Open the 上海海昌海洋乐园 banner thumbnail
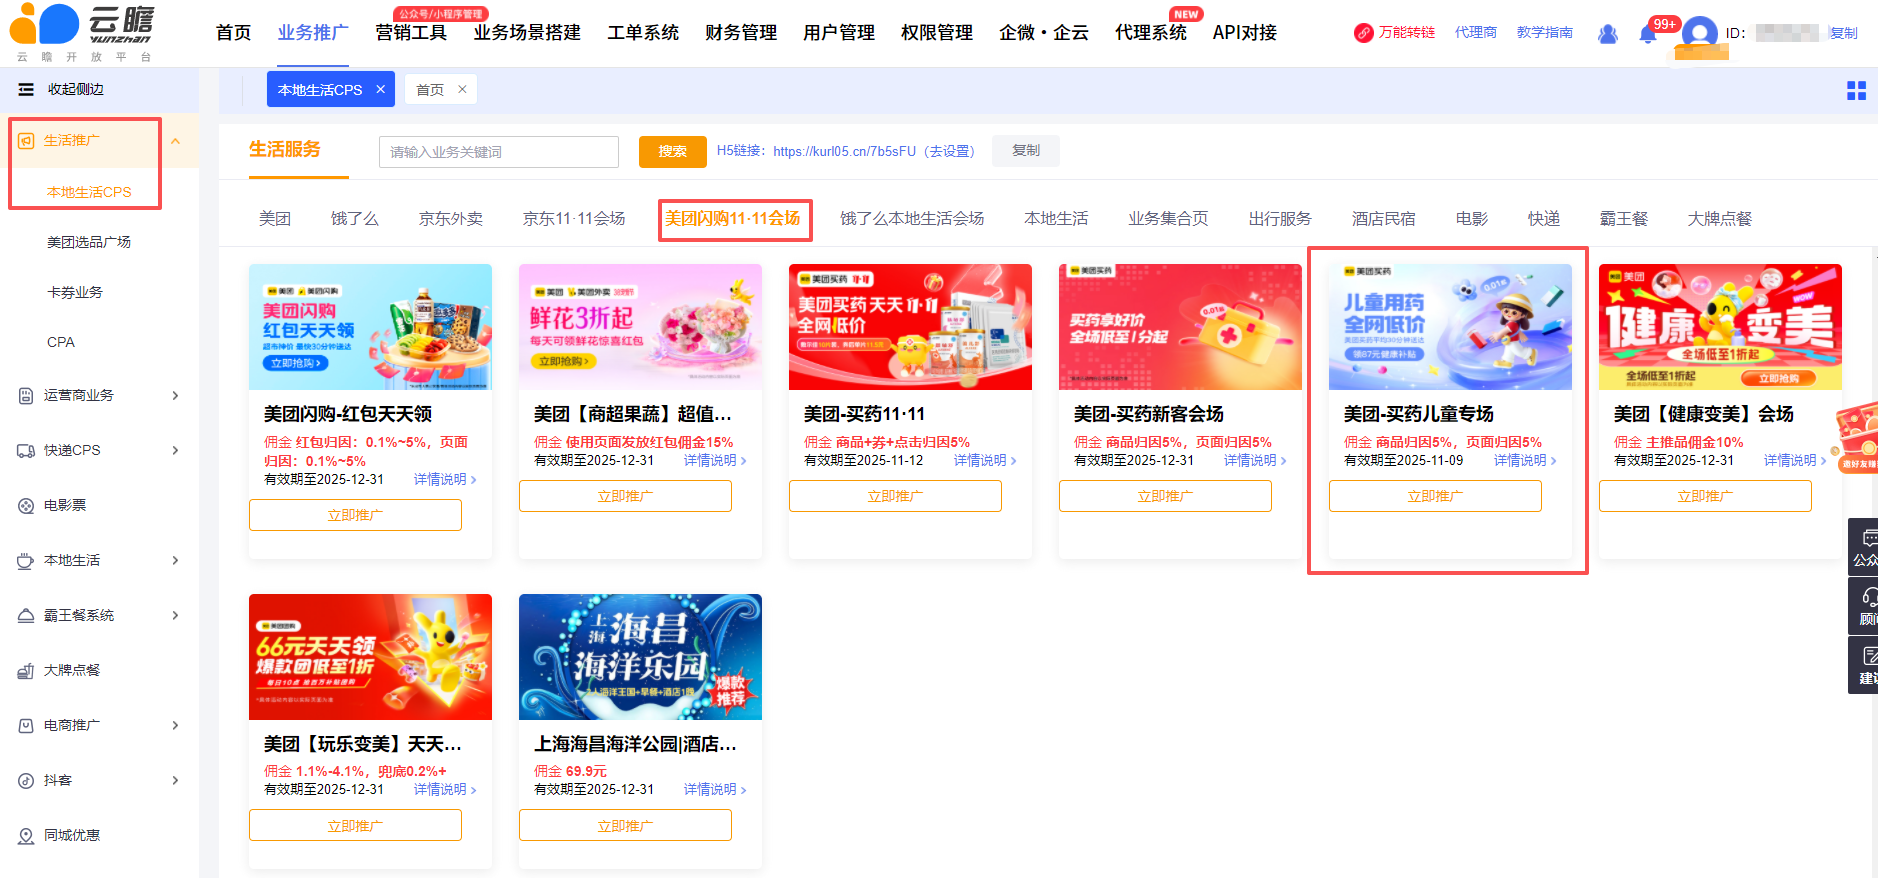Screen dimensions: 1878x878 coord(640,657)
